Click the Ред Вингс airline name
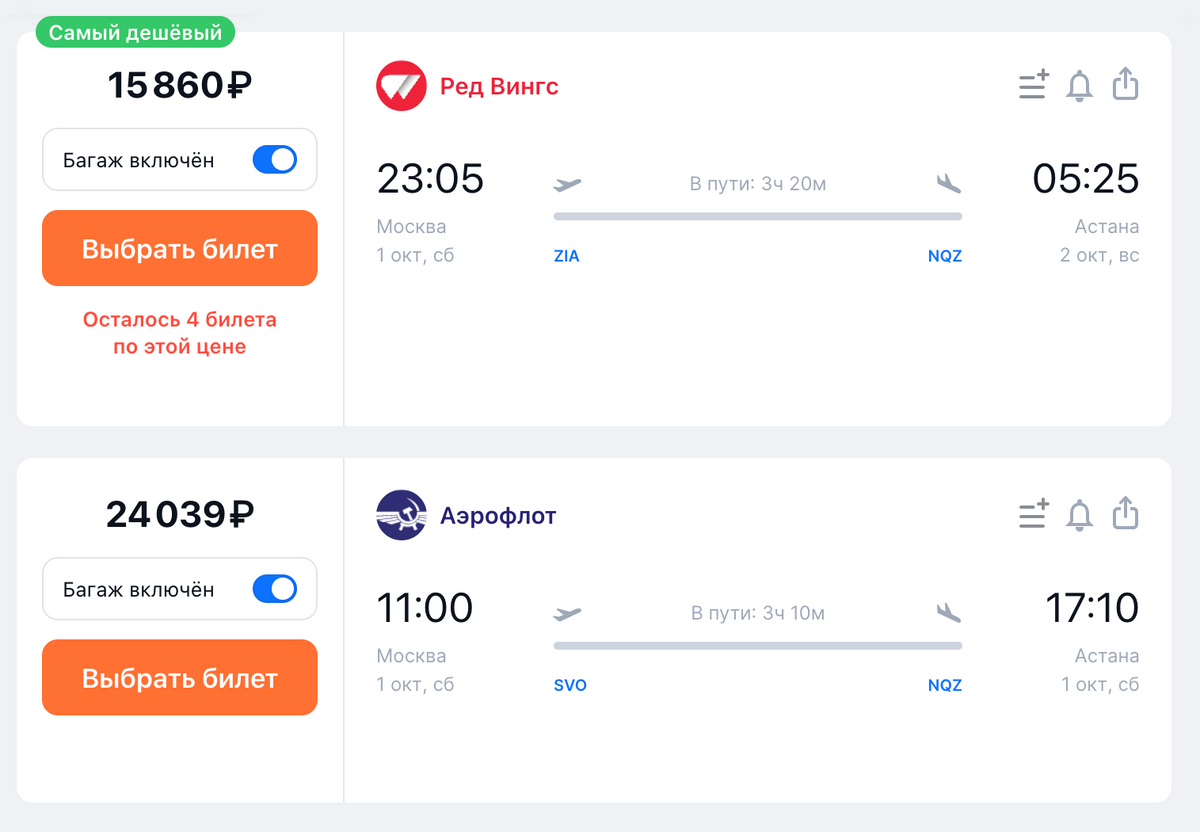The width and height of the screenshot is (1200, 832). pyautogui.click(x=499, y=87)
